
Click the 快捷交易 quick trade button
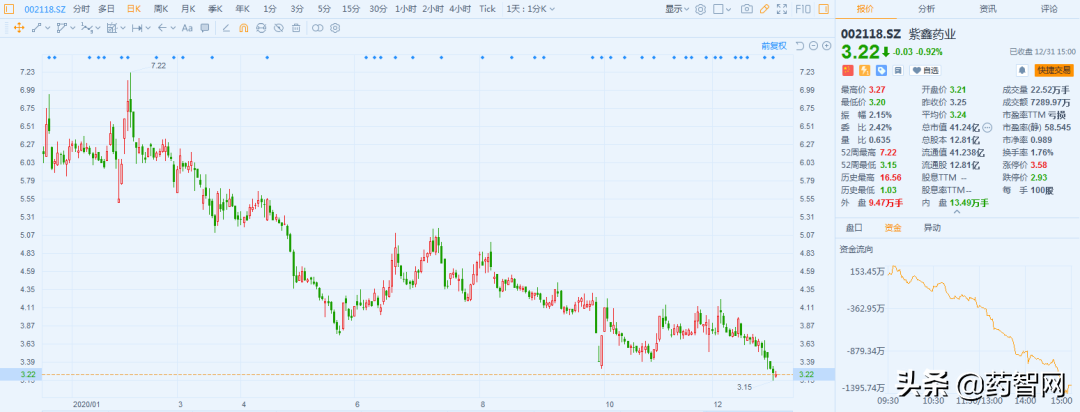1054,70
